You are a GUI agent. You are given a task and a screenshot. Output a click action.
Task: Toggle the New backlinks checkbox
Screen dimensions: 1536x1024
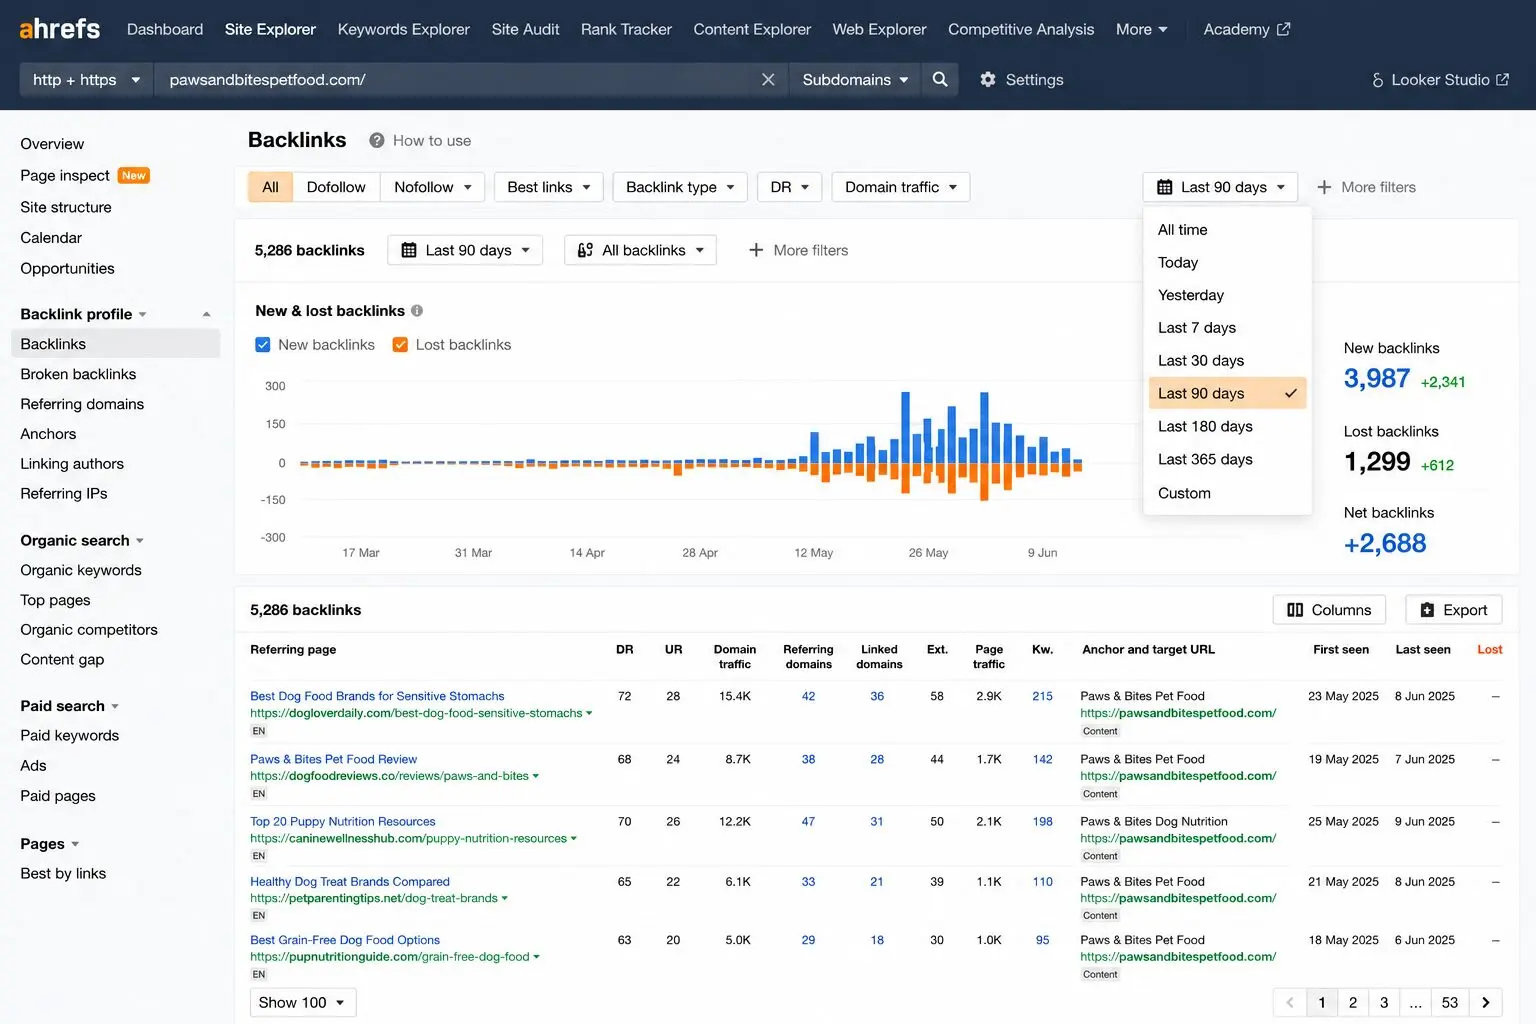(x=263, y=345)
